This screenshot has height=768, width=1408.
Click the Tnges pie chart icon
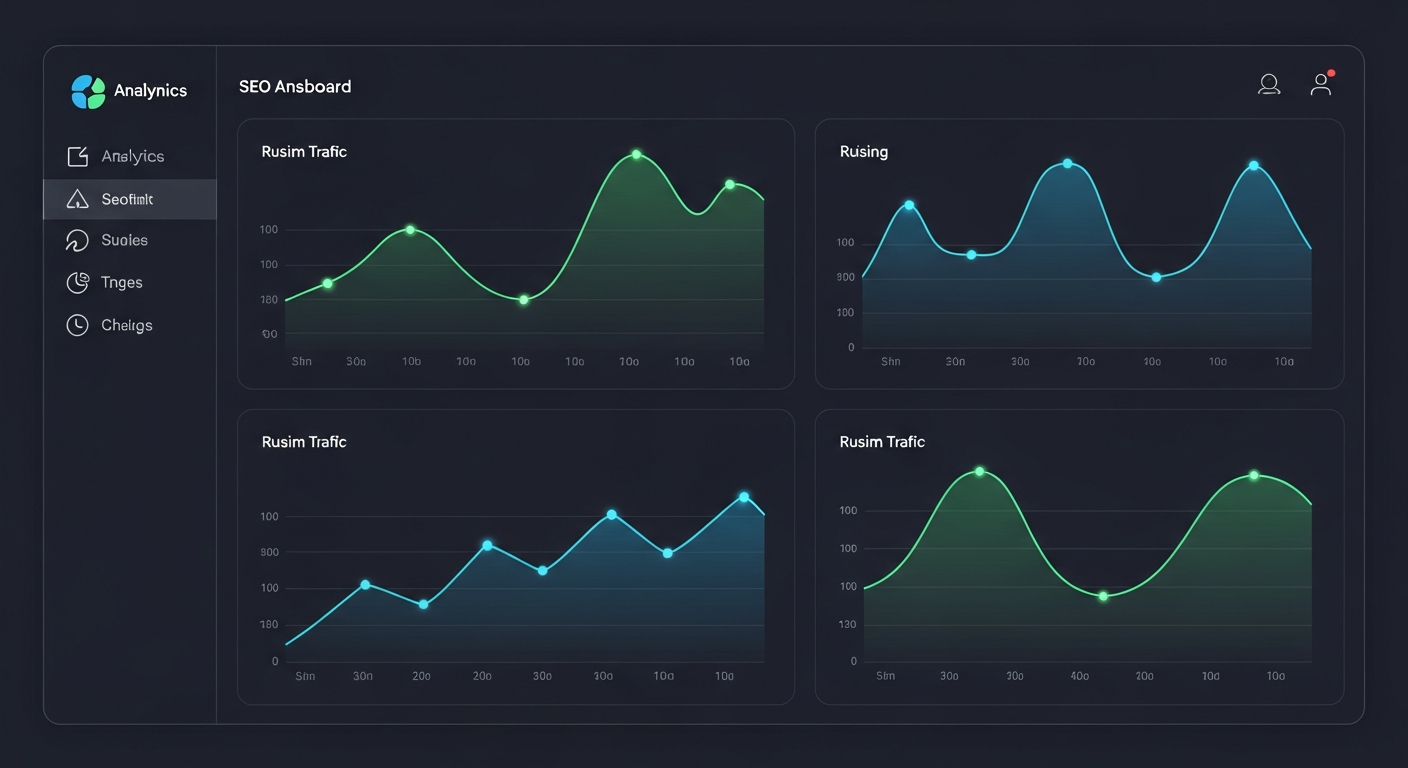coord(78,283)
